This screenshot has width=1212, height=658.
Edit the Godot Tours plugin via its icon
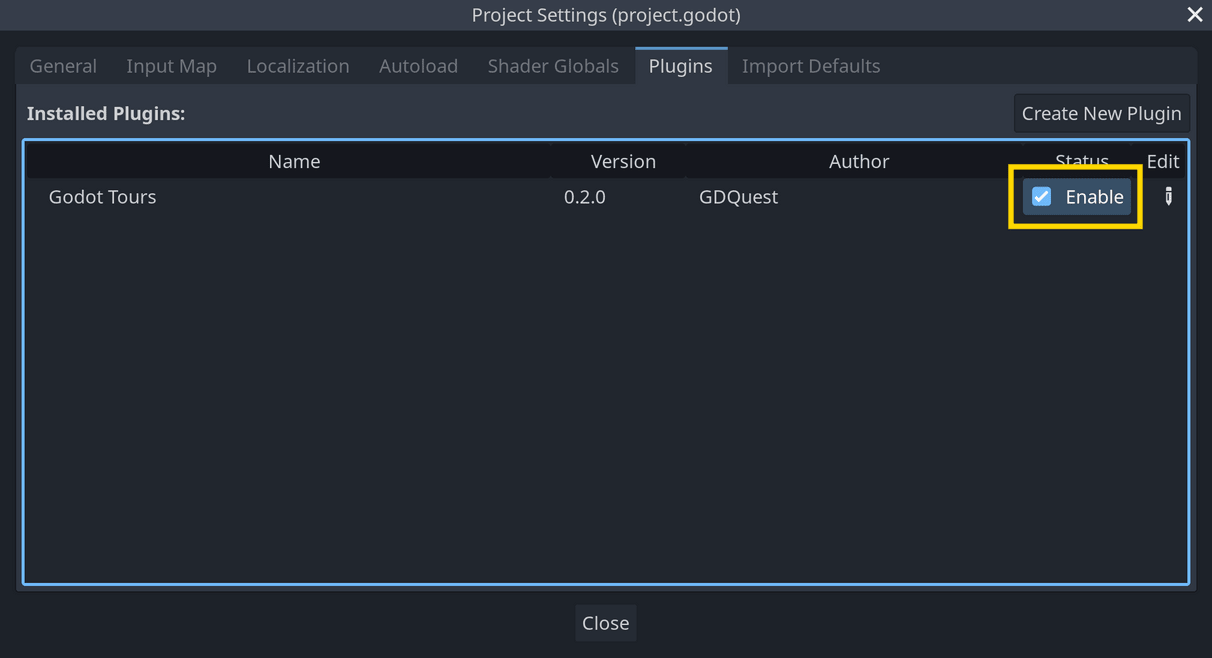click(1168, 197)
